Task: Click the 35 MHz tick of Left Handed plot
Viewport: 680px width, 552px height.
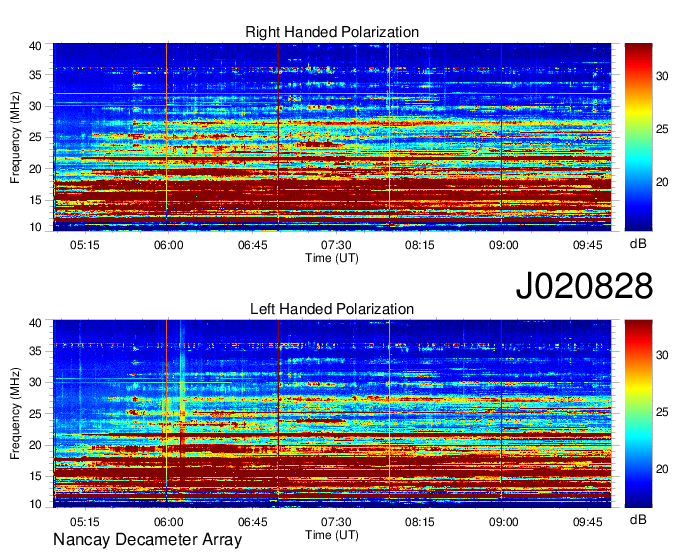Action: (x=35, y=351)
